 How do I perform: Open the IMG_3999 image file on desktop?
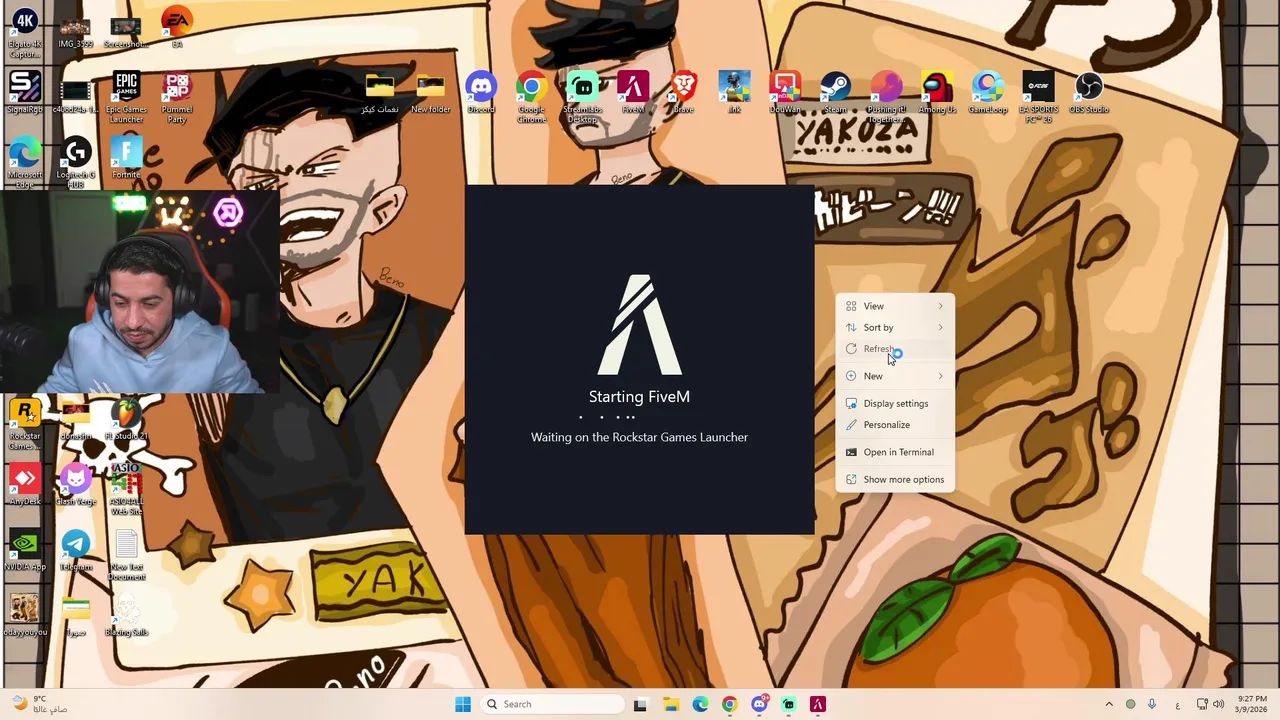coord(75,31)
